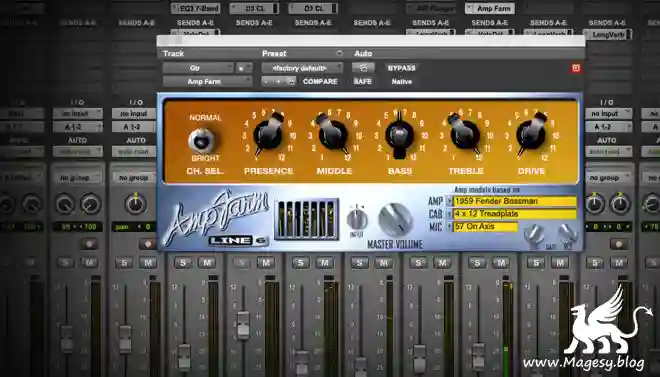Click the minus previous-preset button
The width and height of the screenshot is (660, 377).
266,81
